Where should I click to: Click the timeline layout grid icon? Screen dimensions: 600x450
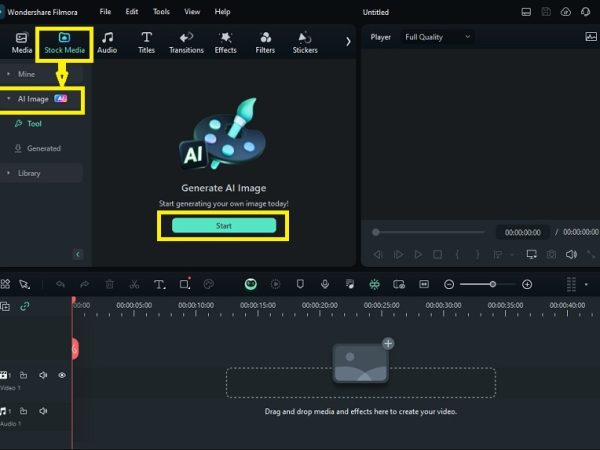tap(5, 284)
